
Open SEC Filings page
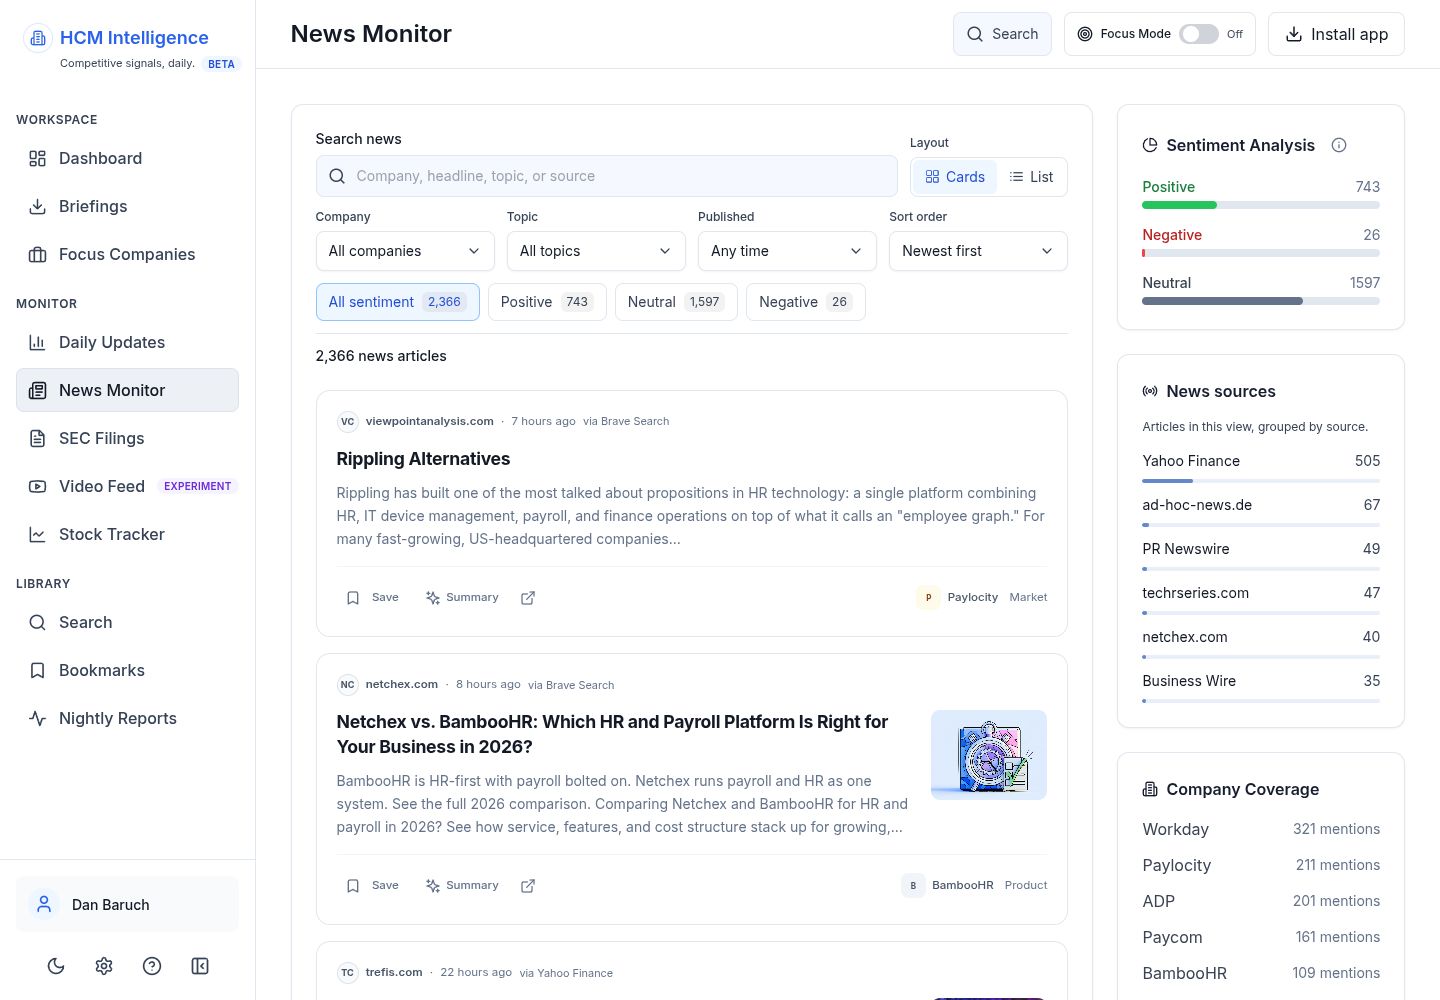pyautogui.click(x=127, y=438)
